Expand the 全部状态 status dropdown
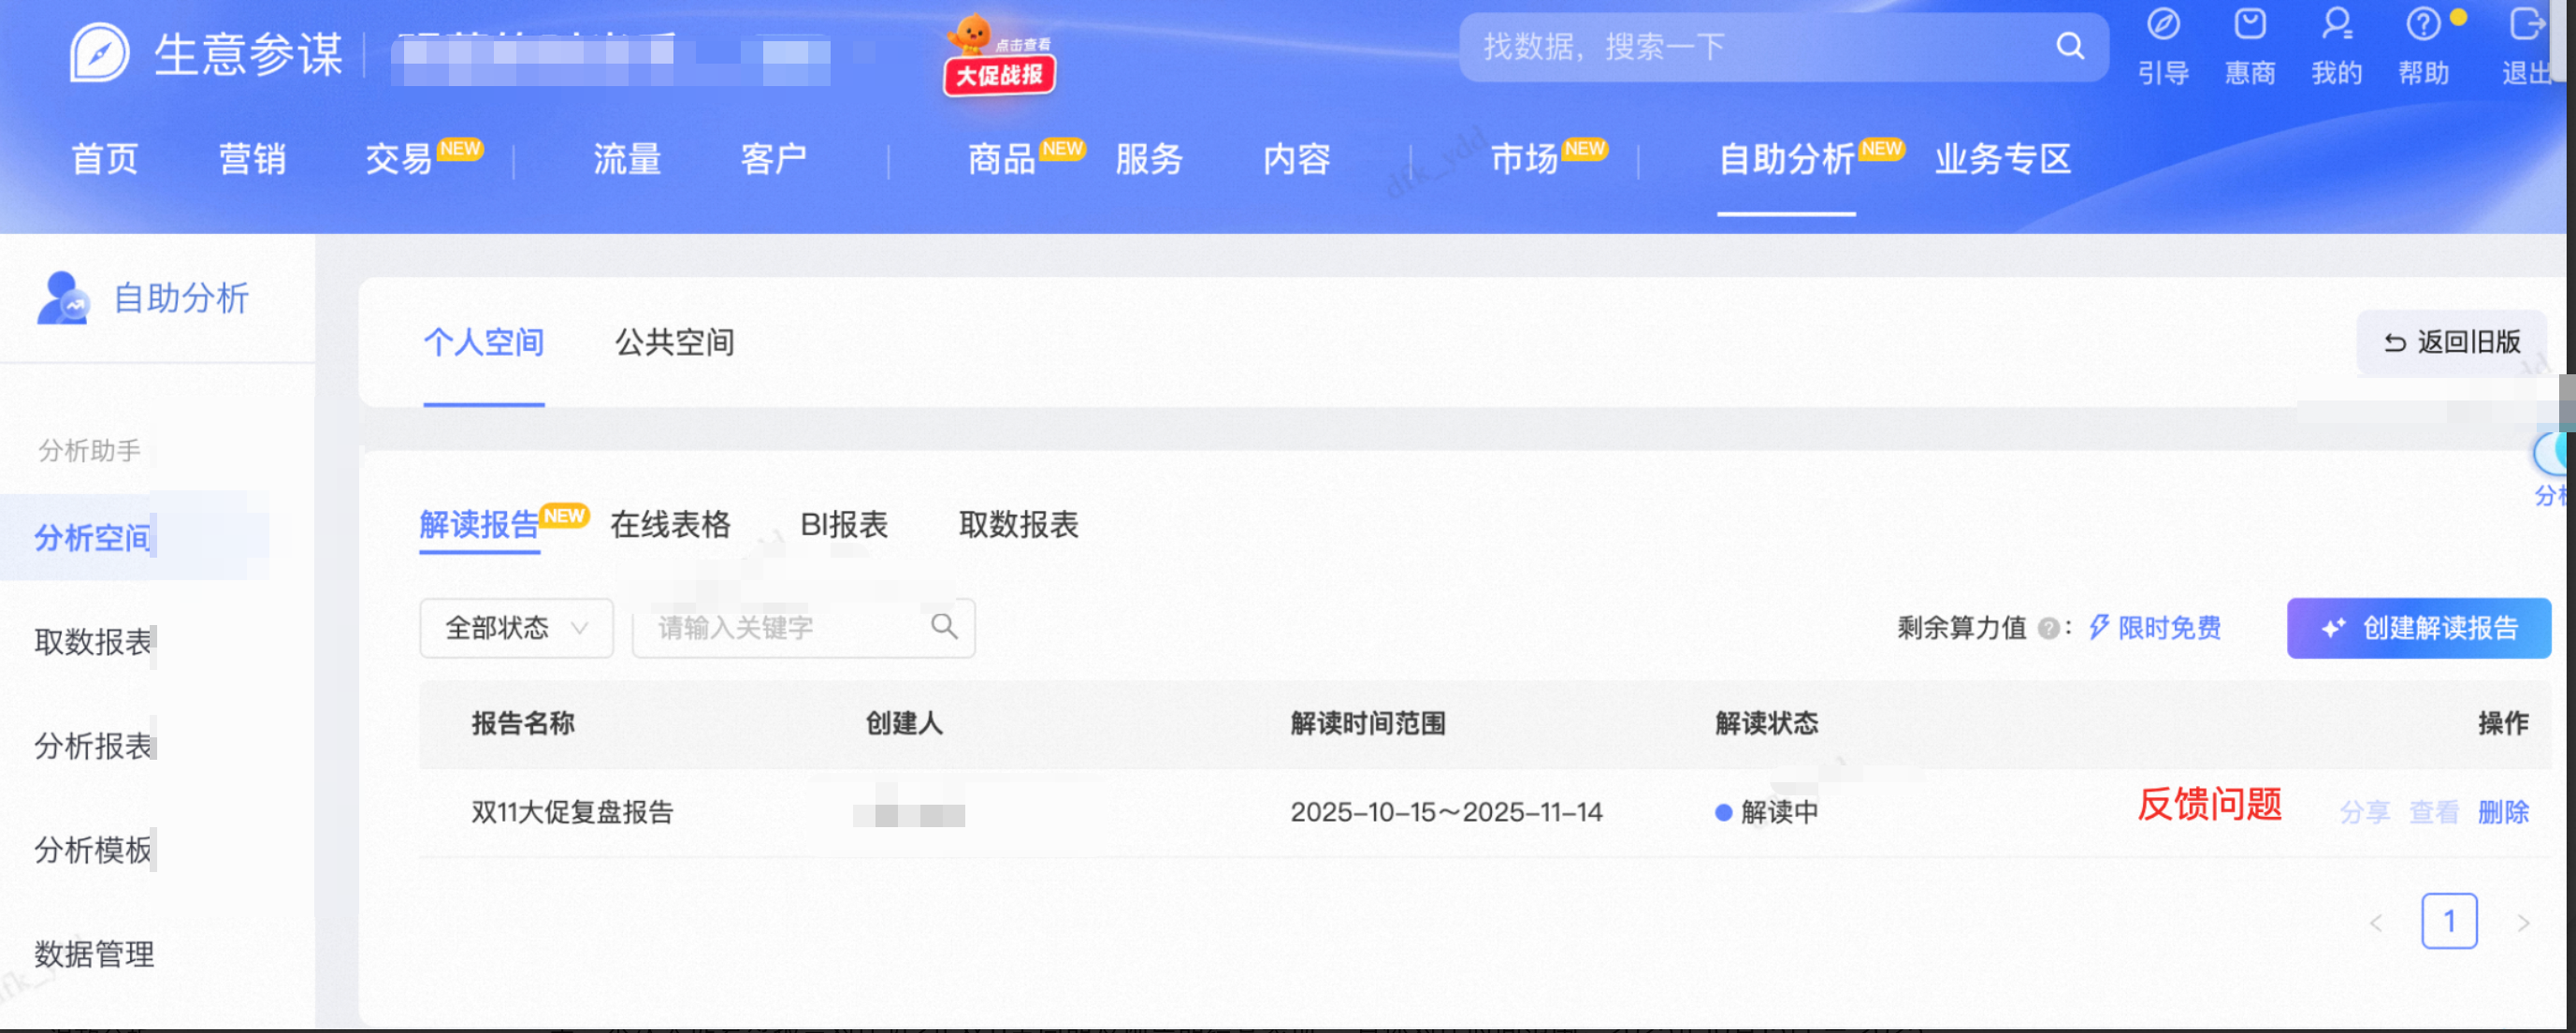Screen dimensions: 2576x1033 pos(516,628)
